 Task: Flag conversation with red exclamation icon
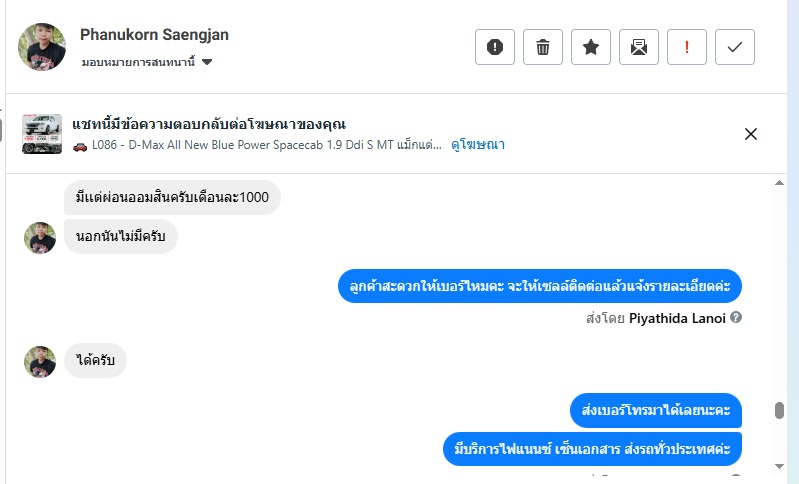coord(686,47)
